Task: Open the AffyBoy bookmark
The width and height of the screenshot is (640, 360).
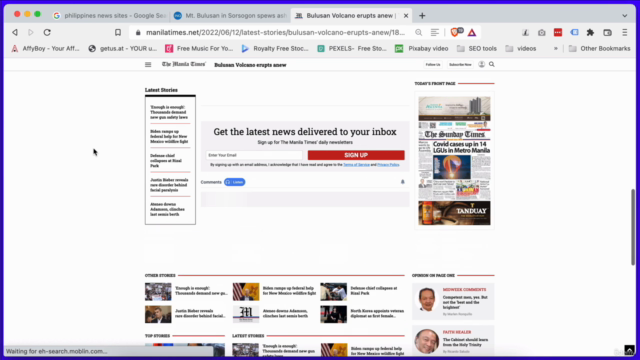Action: point(45,48)
